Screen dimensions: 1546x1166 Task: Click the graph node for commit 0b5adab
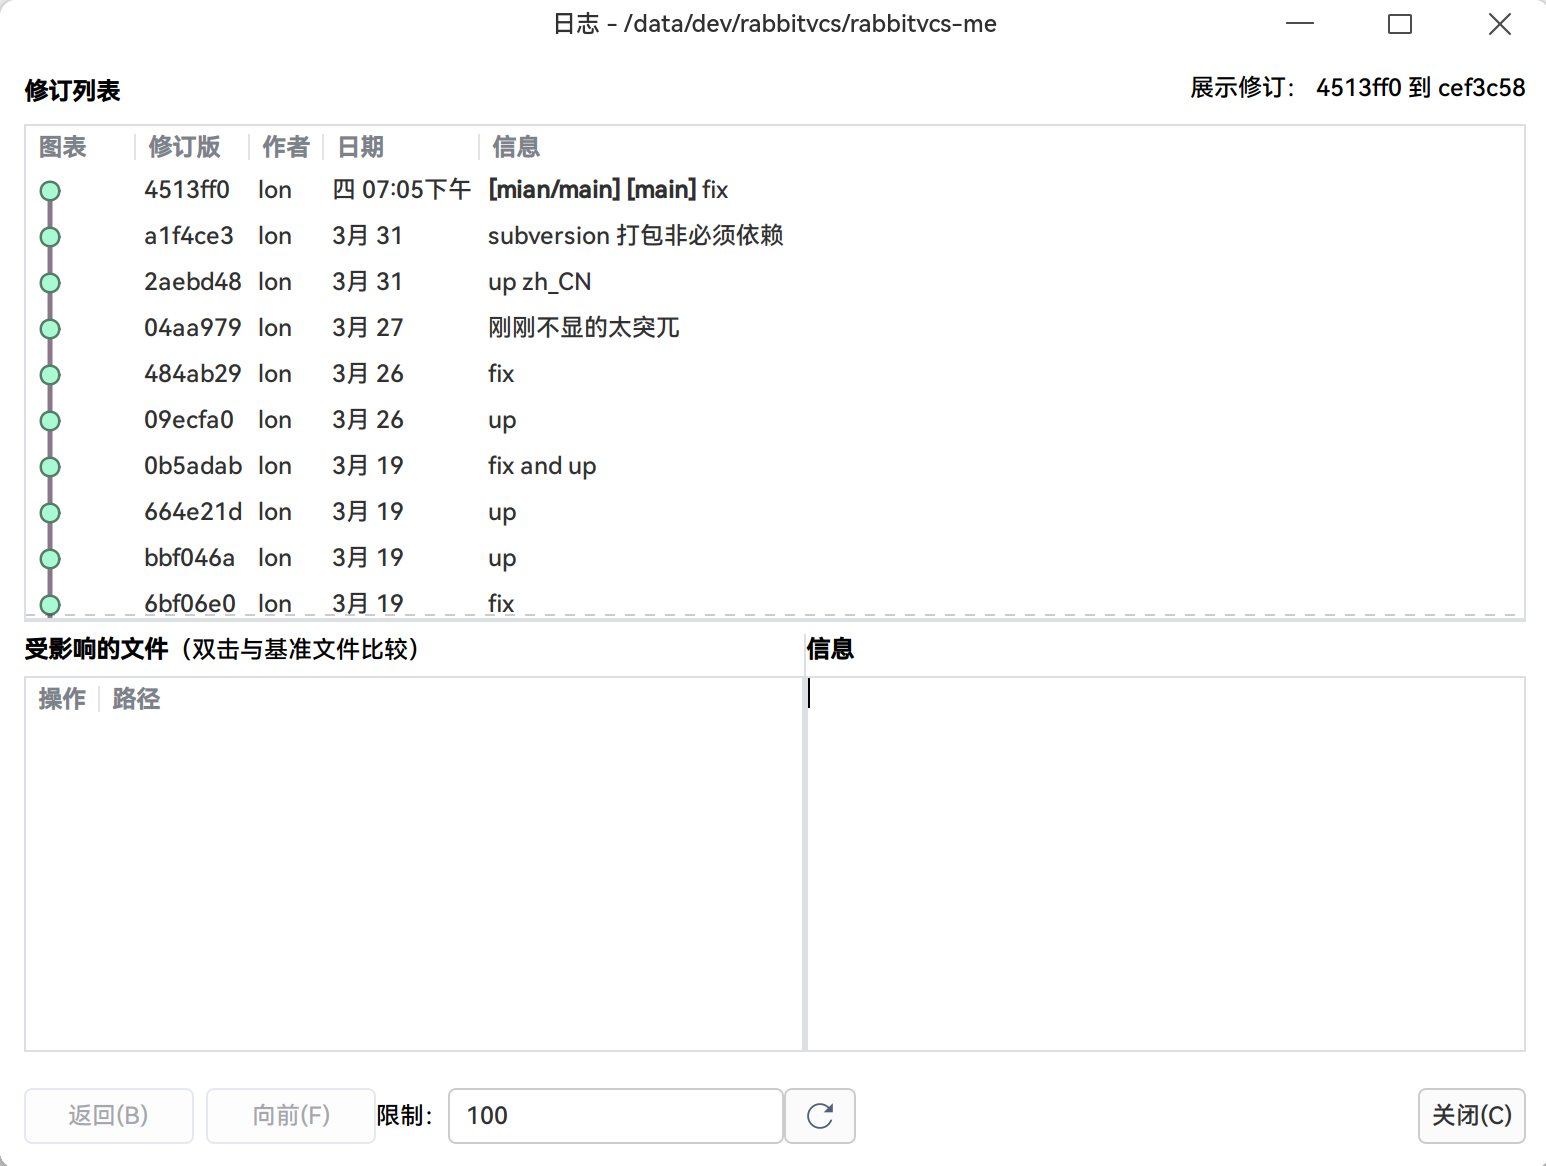[50, 466]
